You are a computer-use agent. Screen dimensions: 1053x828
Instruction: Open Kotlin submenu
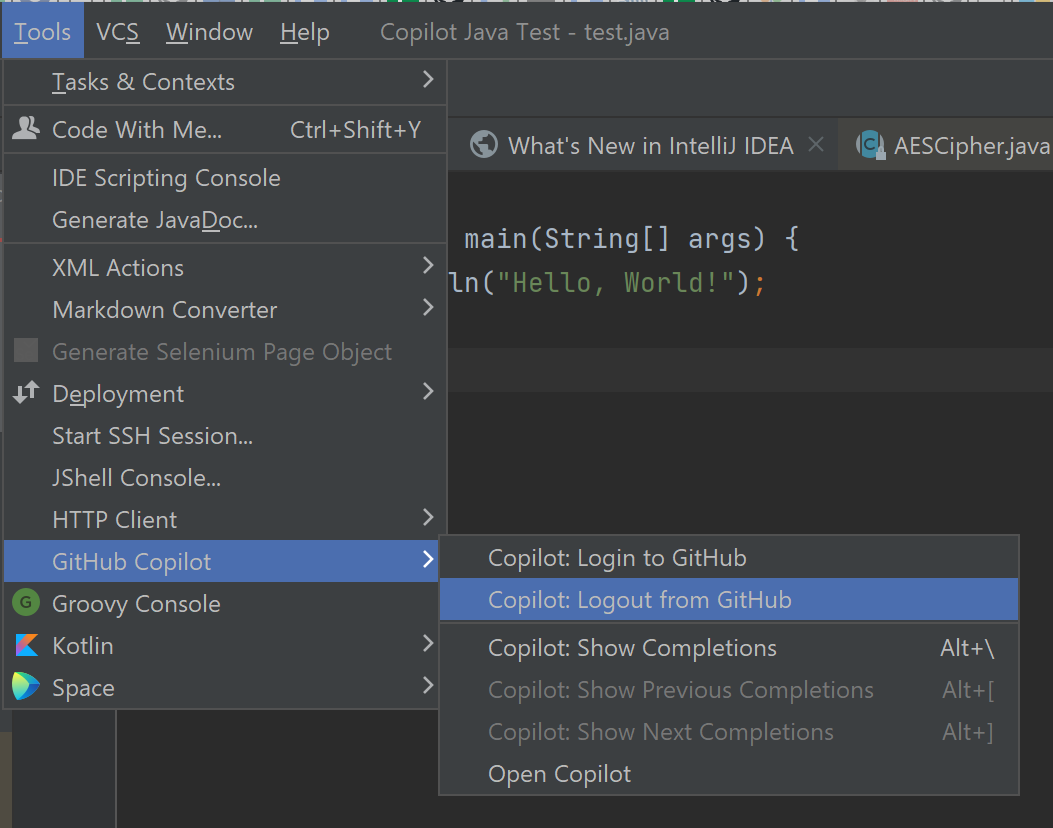(x=222, y=646)
